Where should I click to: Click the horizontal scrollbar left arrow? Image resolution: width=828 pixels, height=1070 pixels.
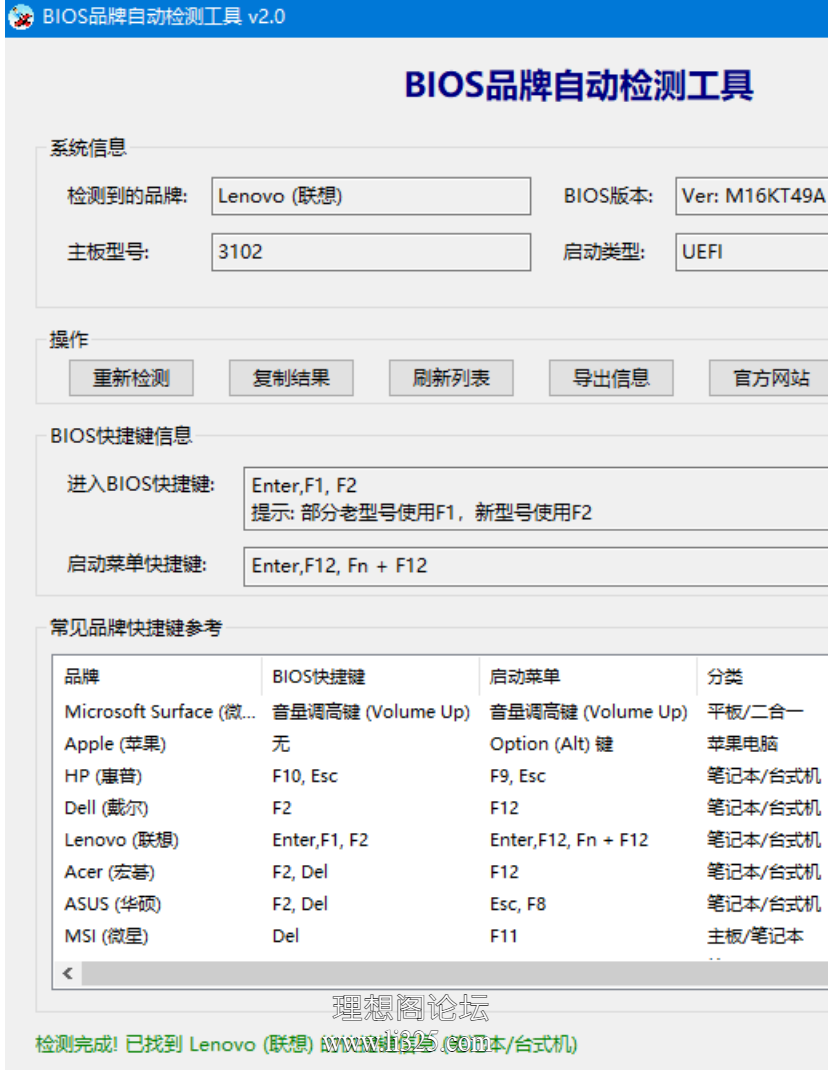(x=68, y=973)
